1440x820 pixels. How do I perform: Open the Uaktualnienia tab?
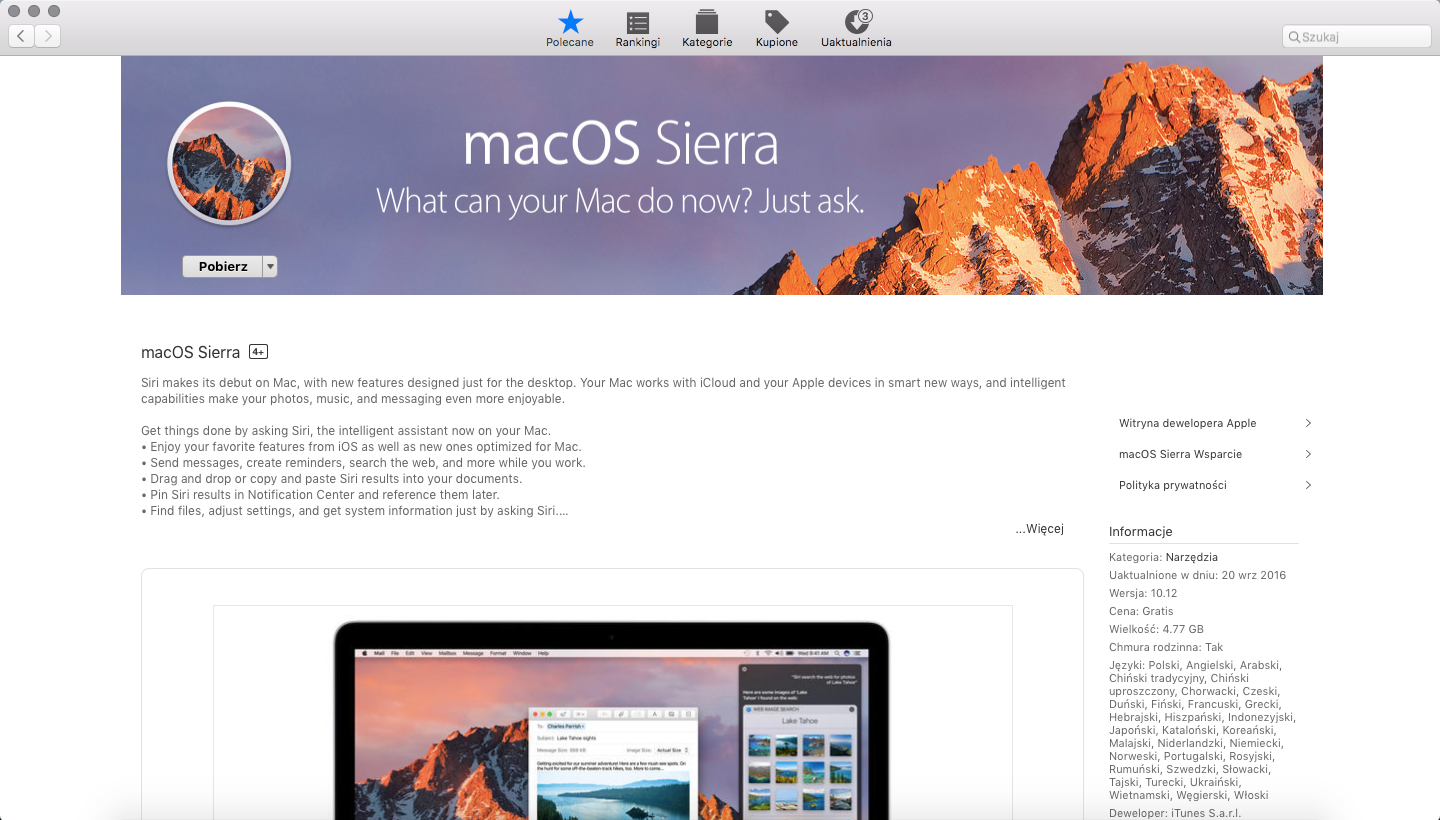pyautogui.click(x=856, y=29)
